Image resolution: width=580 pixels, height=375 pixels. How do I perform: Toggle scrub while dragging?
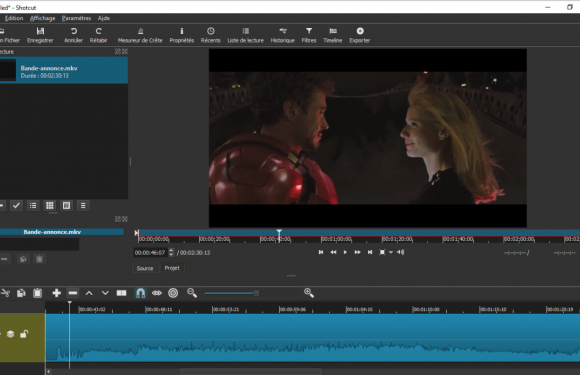[x=157, y=293]
